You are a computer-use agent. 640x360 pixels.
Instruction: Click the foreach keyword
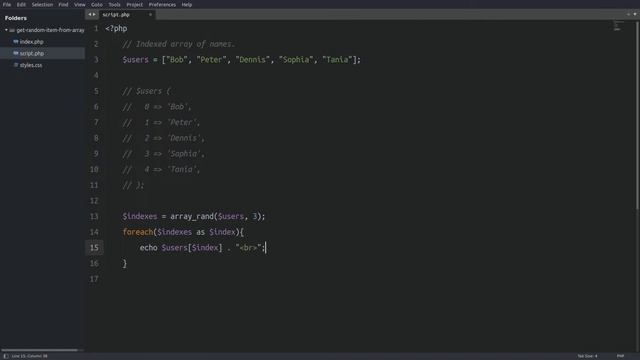click(x=138, y=232)
